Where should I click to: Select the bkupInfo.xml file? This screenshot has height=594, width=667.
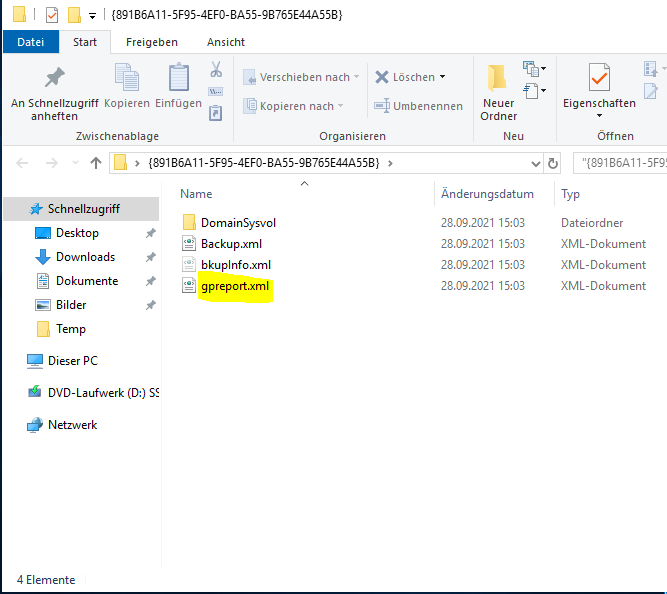pos(236,265)
